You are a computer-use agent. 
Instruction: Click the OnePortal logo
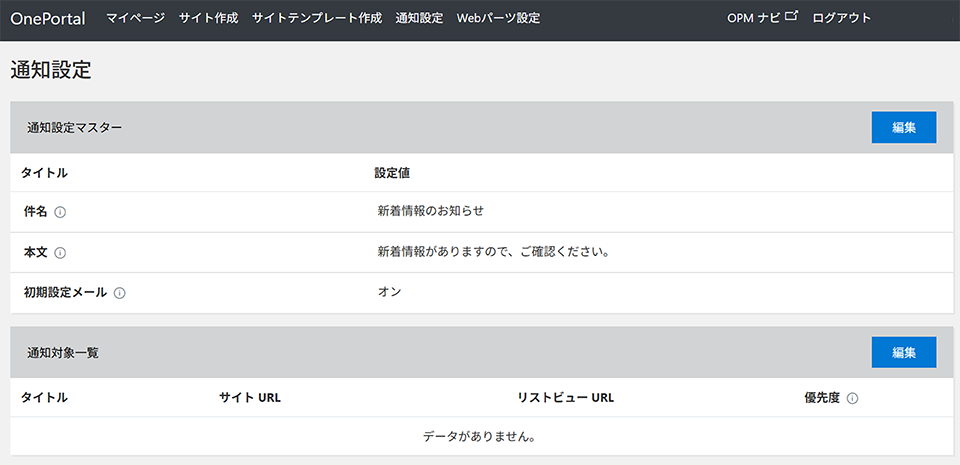coord(48,18)
